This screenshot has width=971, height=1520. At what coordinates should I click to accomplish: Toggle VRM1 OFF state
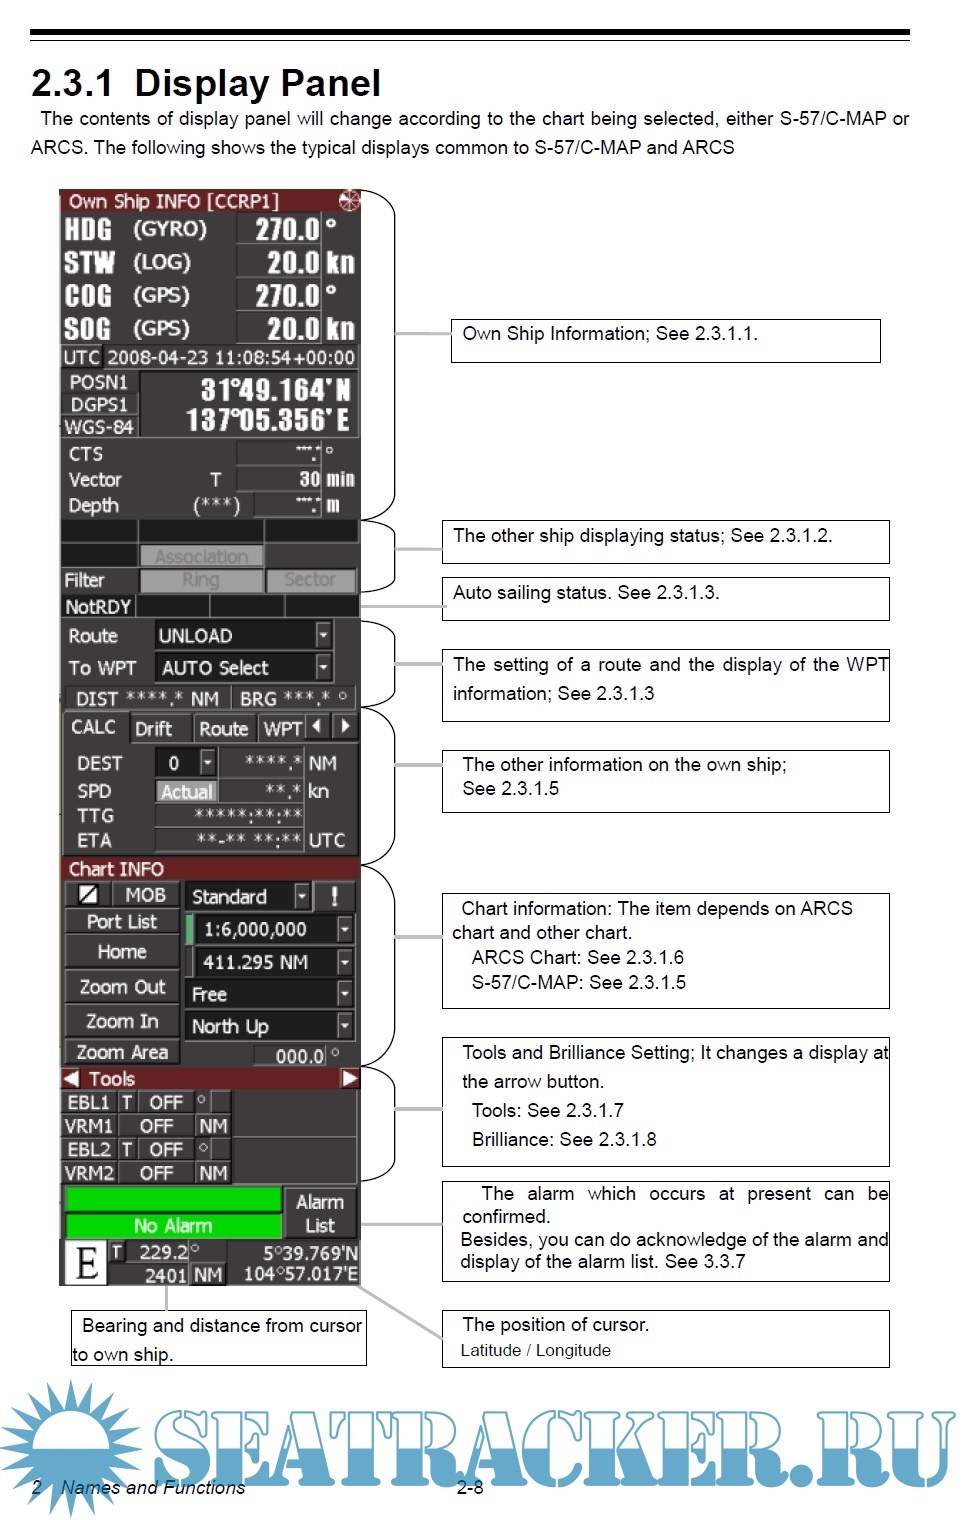(157, 1126)
